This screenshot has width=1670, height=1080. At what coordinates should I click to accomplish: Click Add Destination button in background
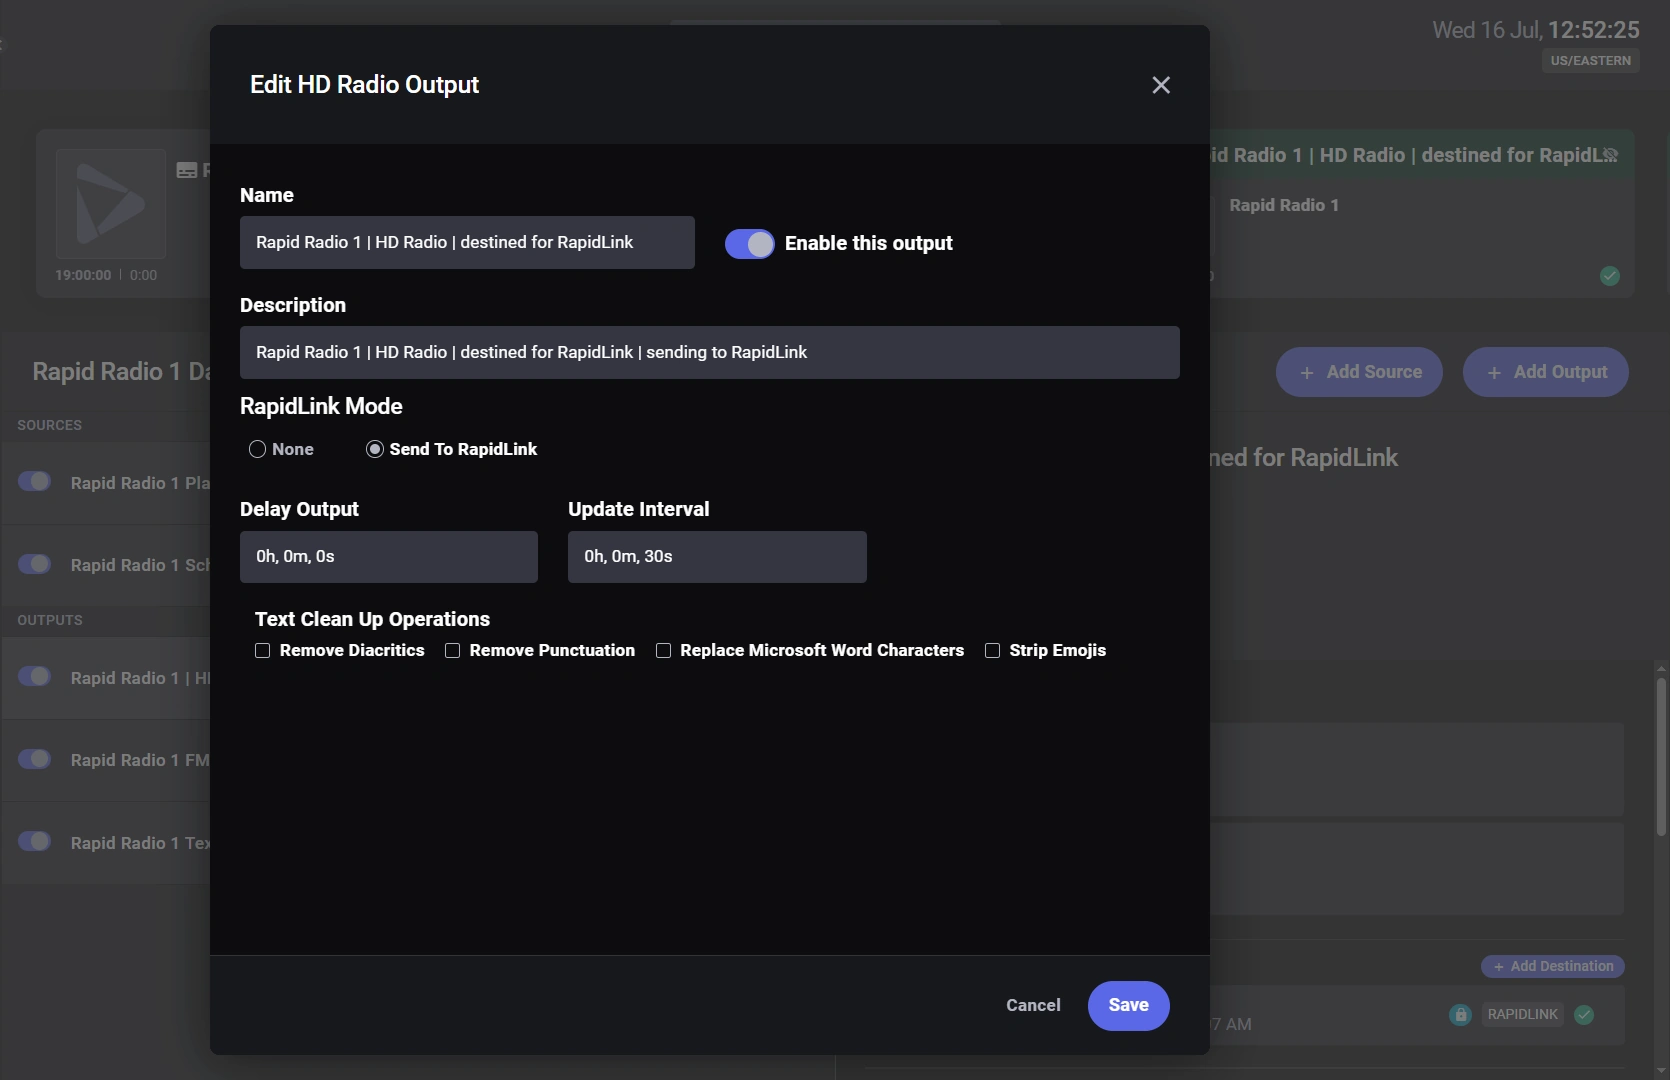[x=1553, y=966]
